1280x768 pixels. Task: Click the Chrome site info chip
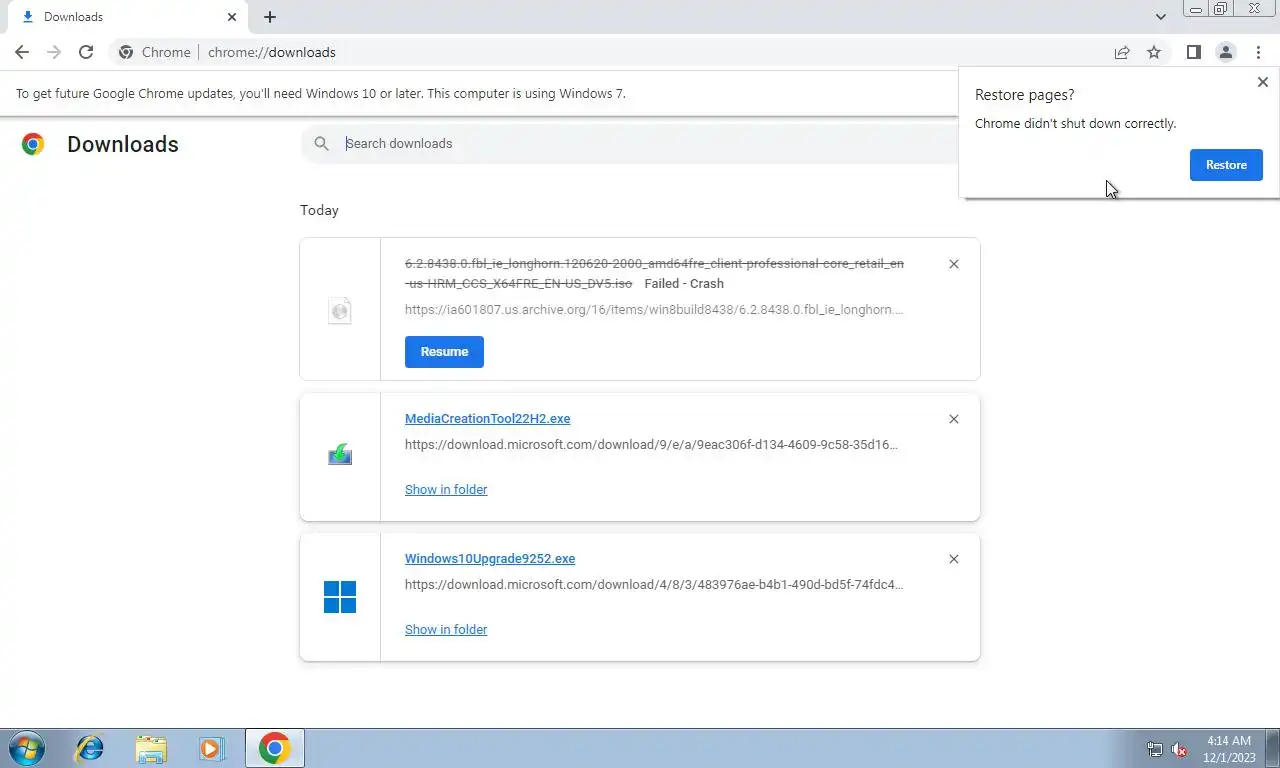point(155,52)
